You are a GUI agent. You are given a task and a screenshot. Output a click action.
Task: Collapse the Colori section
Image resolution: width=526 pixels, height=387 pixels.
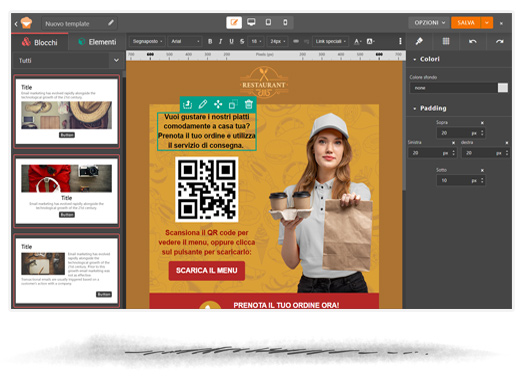(x=415, y=59)
